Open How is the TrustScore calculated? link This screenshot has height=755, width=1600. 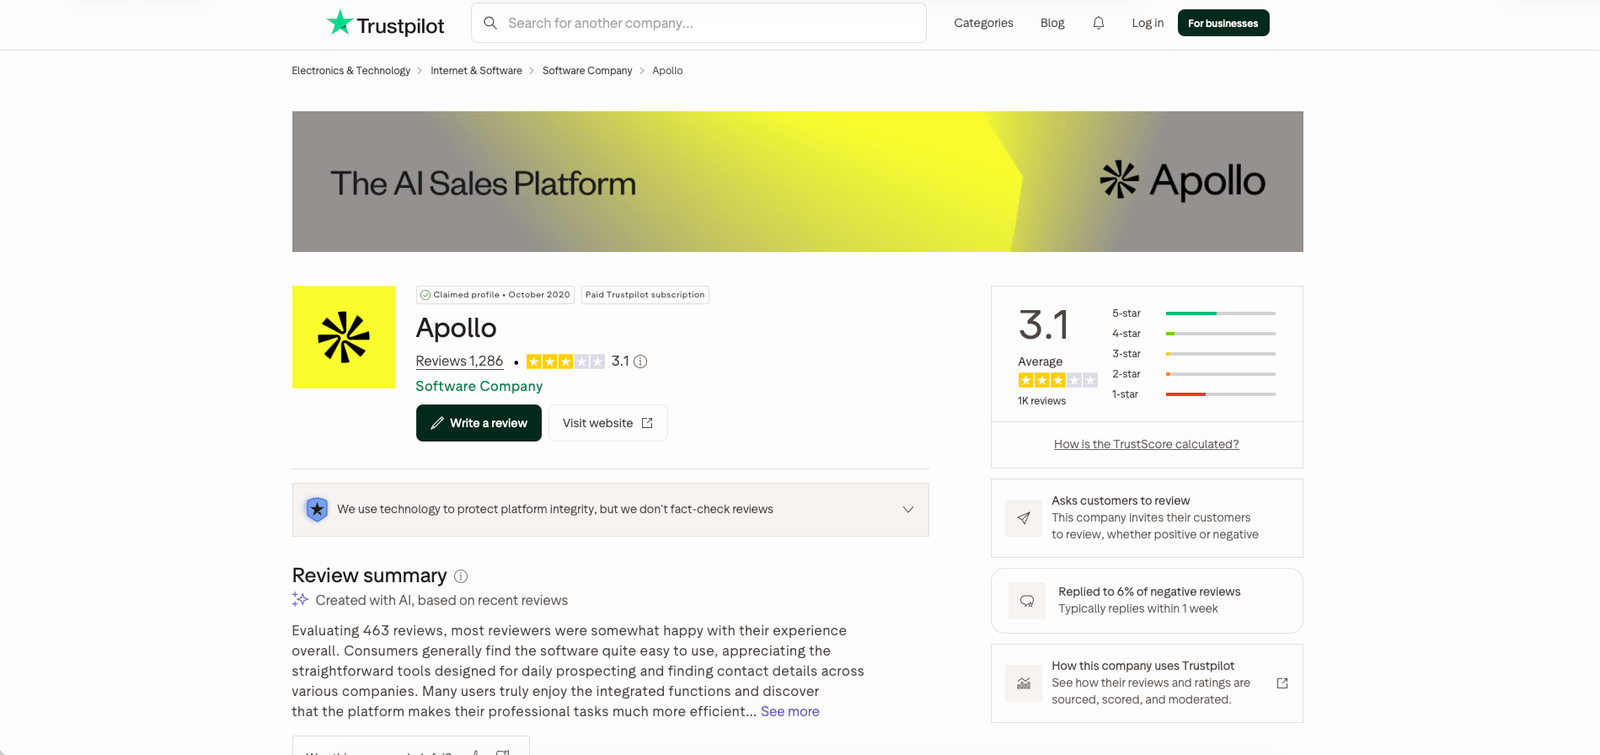click(1146, 445)
